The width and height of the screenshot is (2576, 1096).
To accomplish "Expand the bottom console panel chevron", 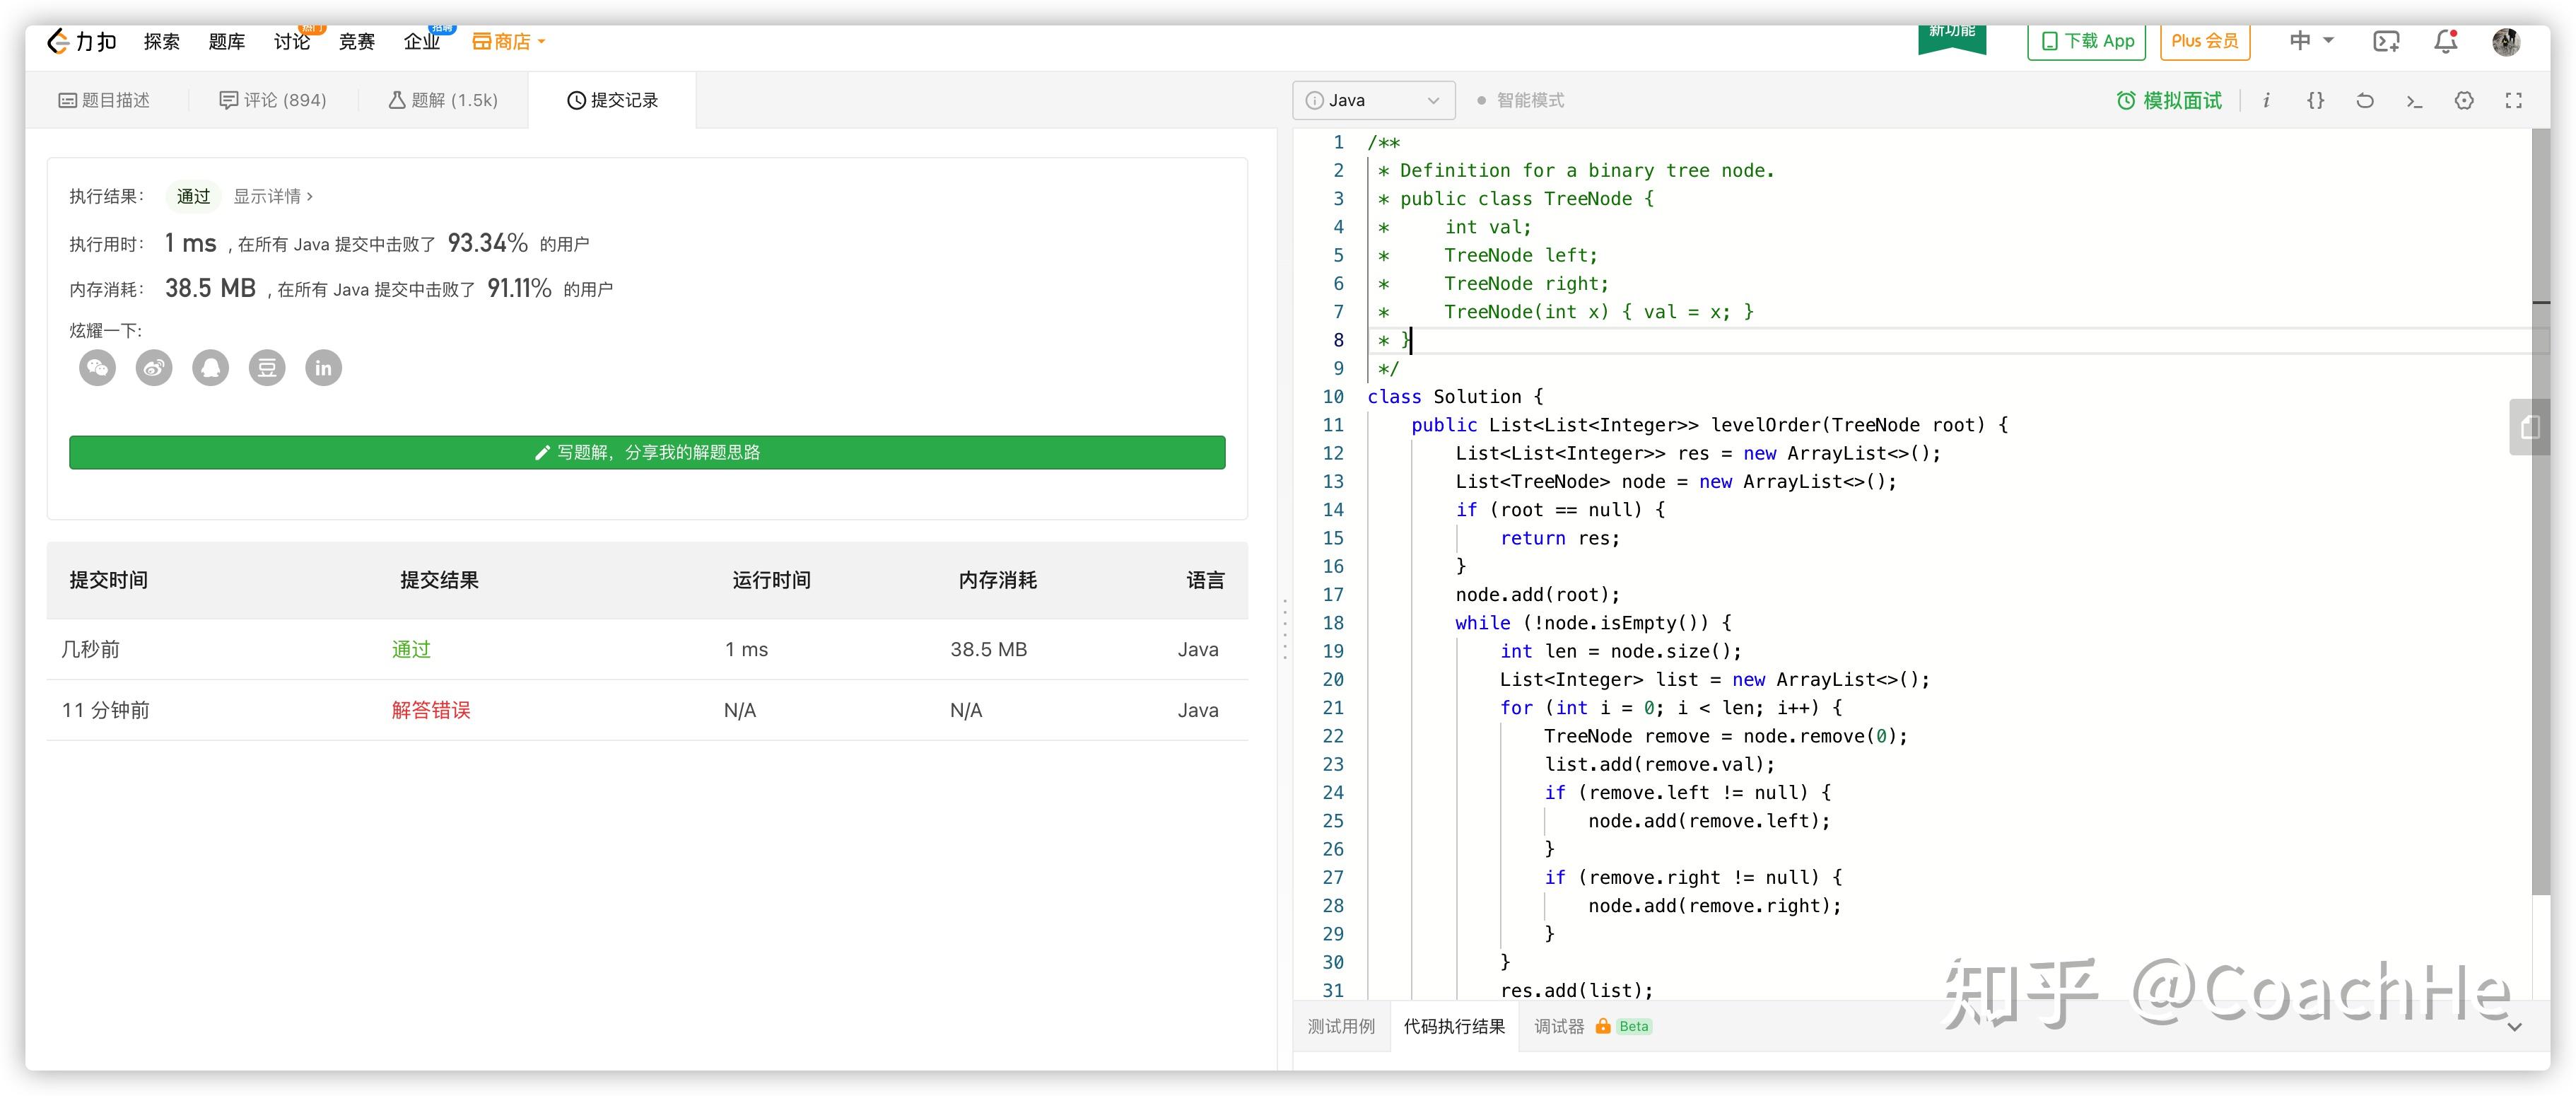I will pos(2514,1027).
